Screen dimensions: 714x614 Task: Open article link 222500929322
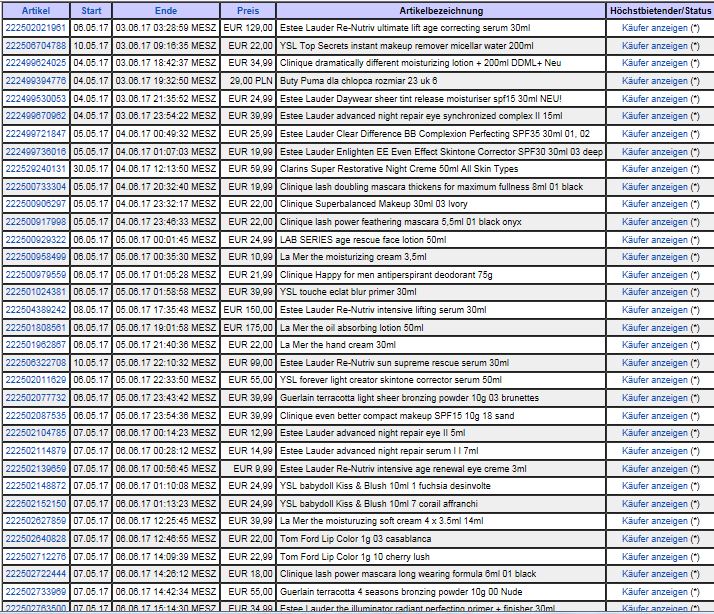(36, 240)
